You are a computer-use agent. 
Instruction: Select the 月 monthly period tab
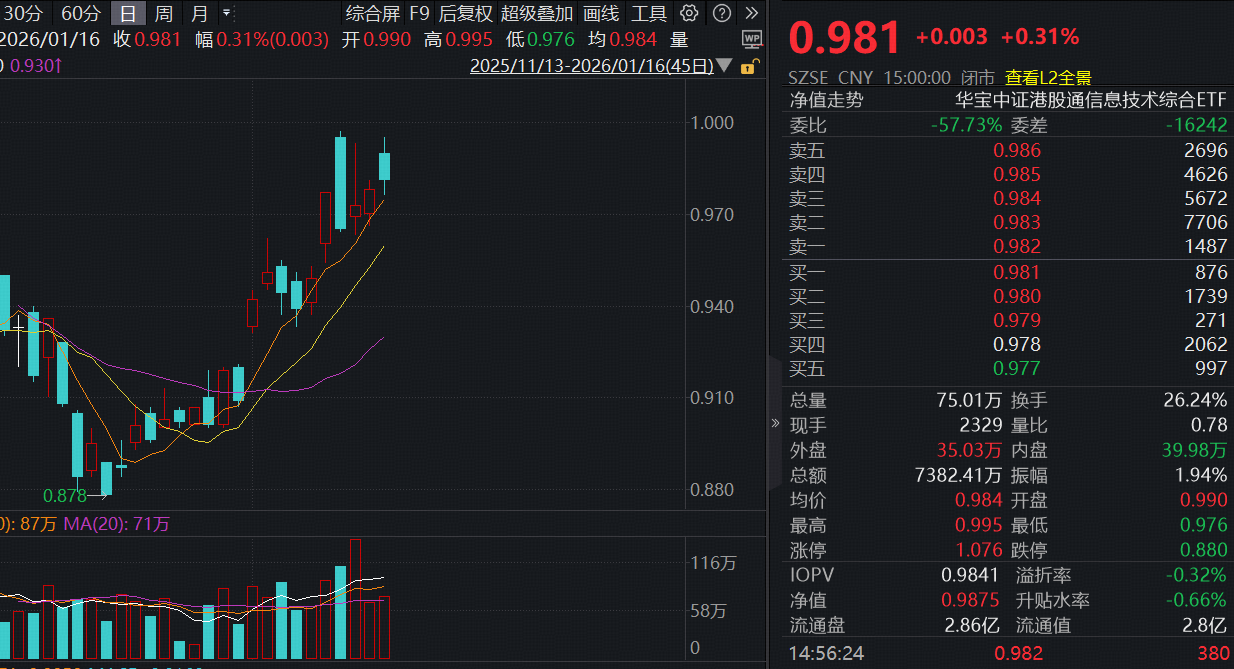(x=200, y=13)
